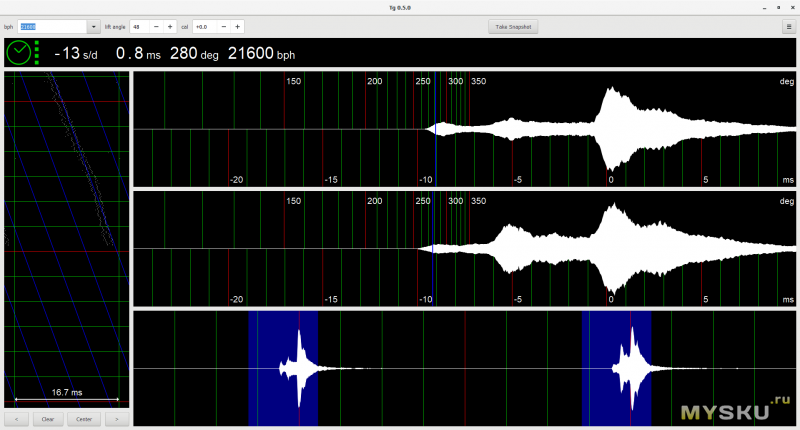
Task: Click the 21600 bph reading in display
Action: [261, 53]
